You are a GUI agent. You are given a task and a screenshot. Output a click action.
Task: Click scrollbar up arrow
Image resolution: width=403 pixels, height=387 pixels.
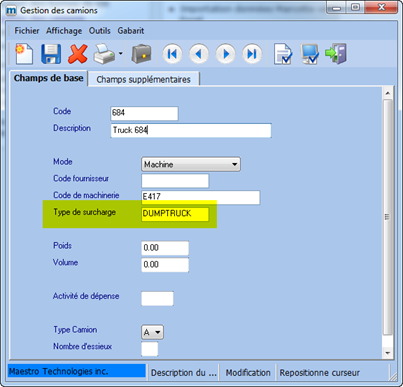(387, 93)
